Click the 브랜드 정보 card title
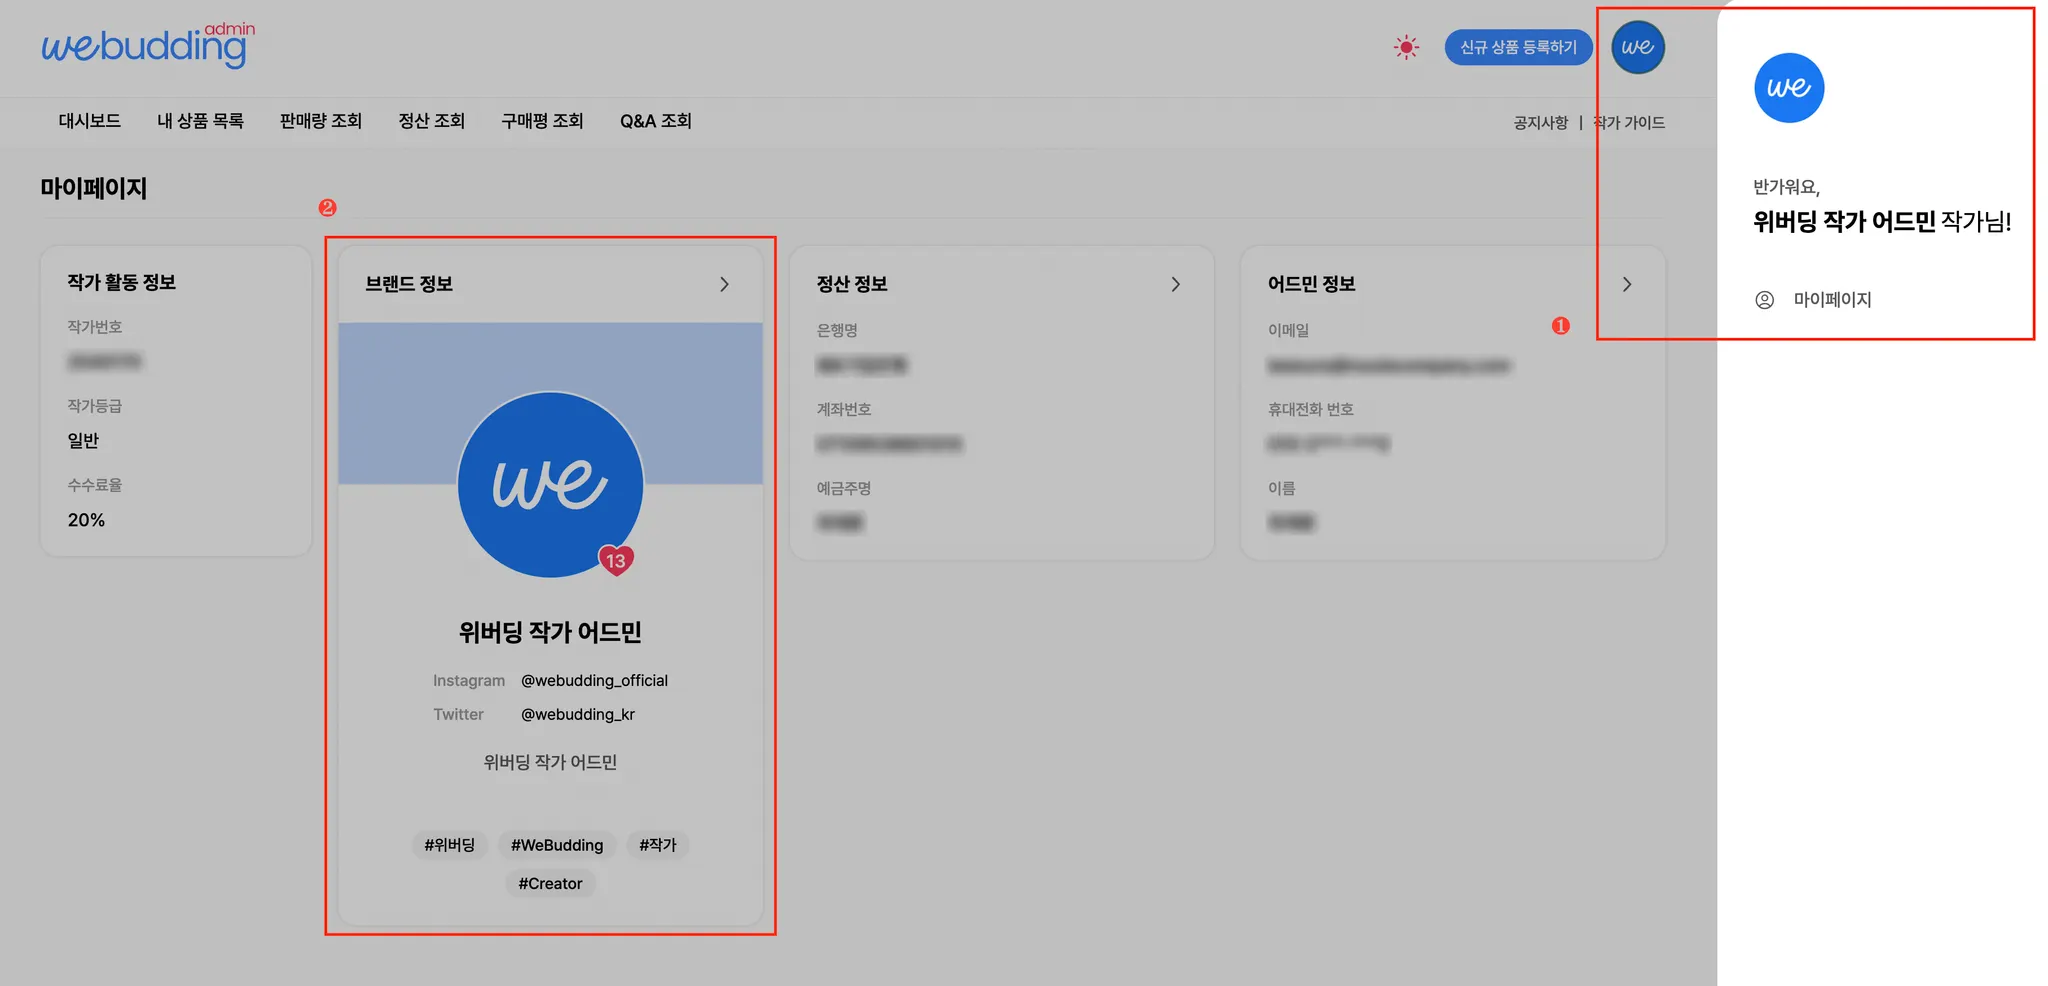Viewport: 2048px width, 986px height. (x=409, y=284)
